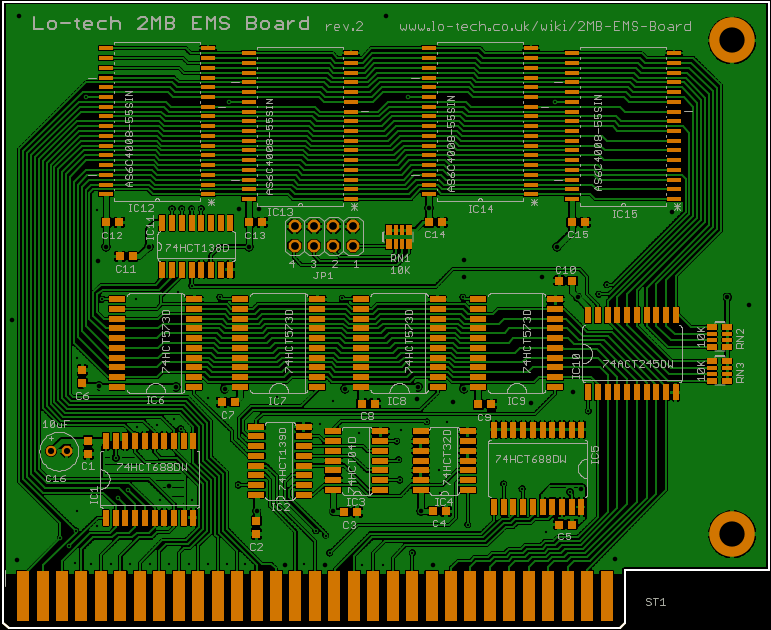
Task: Select the C7 capacitor label
Action: pos(228,416)
